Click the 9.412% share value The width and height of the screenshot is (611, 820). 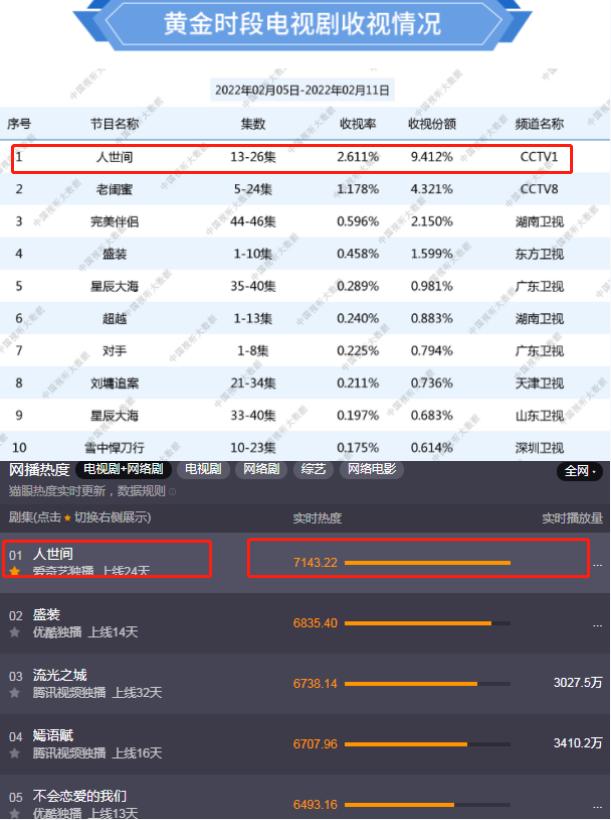[432, 157]
